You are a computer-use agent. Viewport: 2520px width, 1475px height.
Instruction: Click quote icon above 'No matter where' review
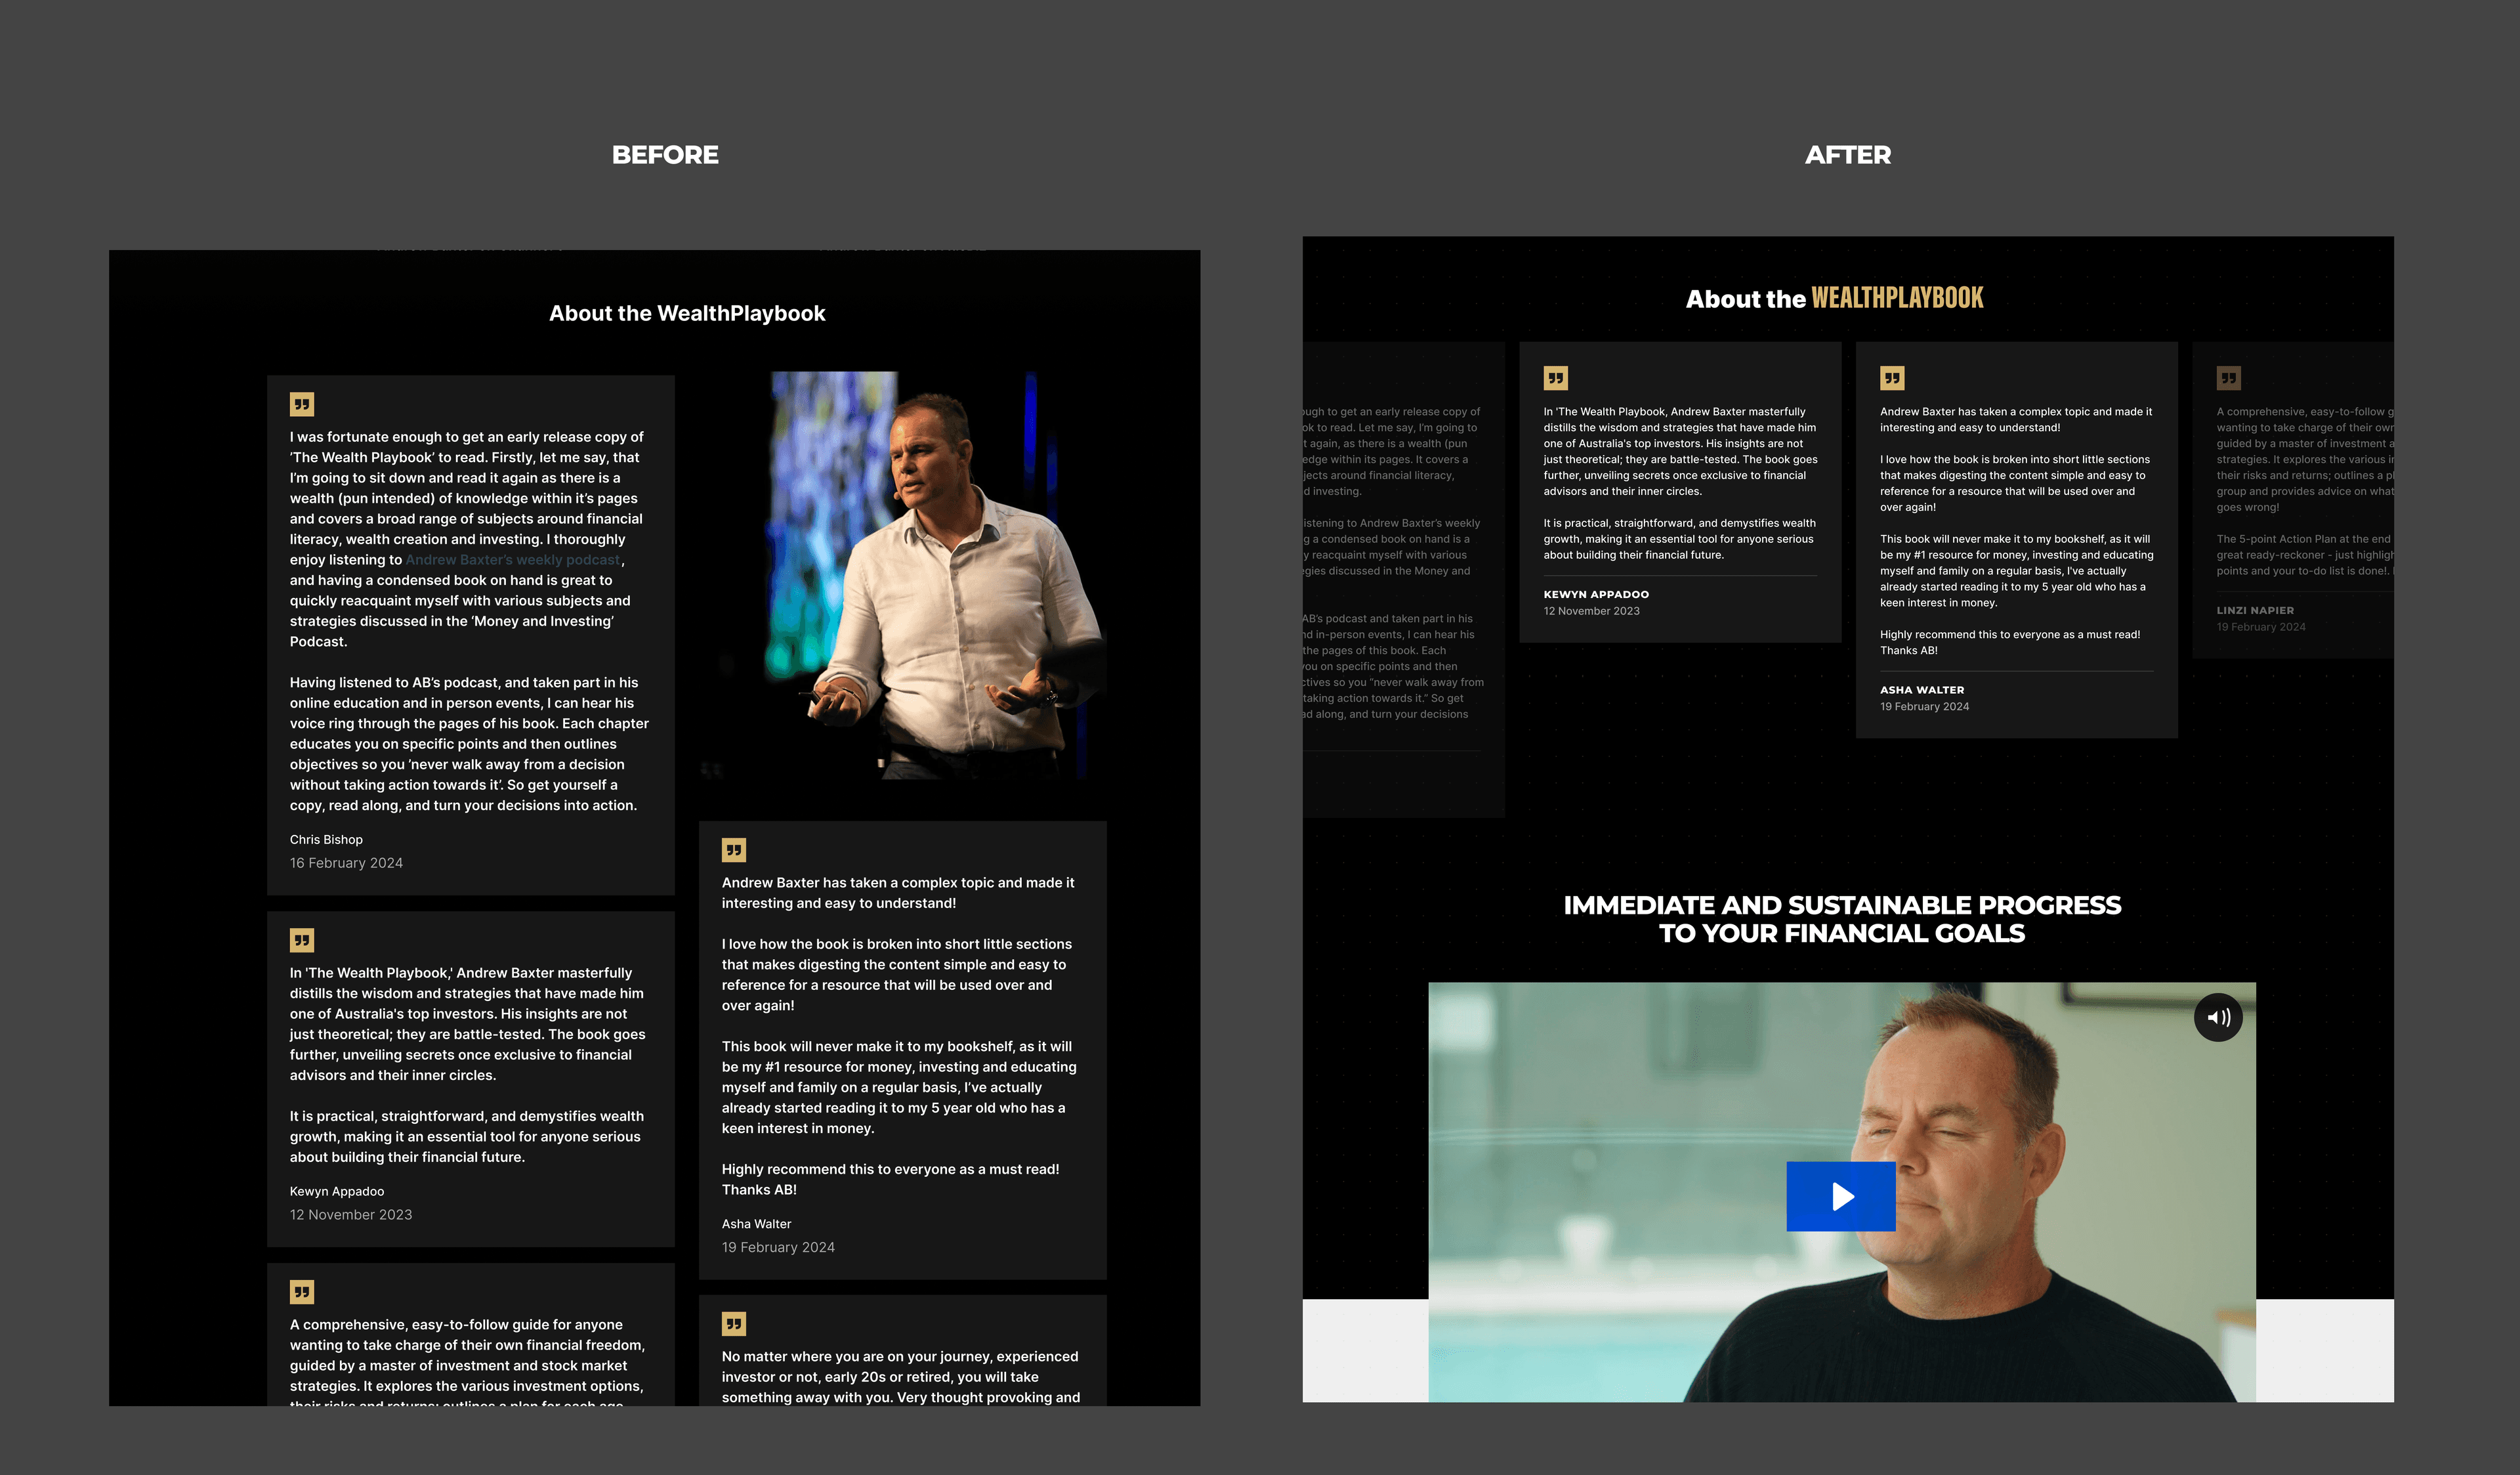734,1324
